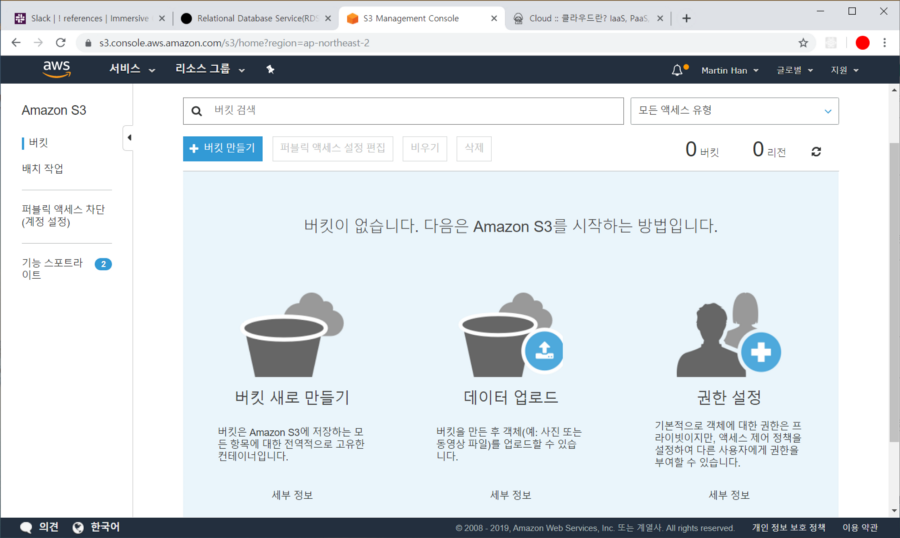
Task: Close the Relational Database Service tab
Action: [x=328, y=18]
